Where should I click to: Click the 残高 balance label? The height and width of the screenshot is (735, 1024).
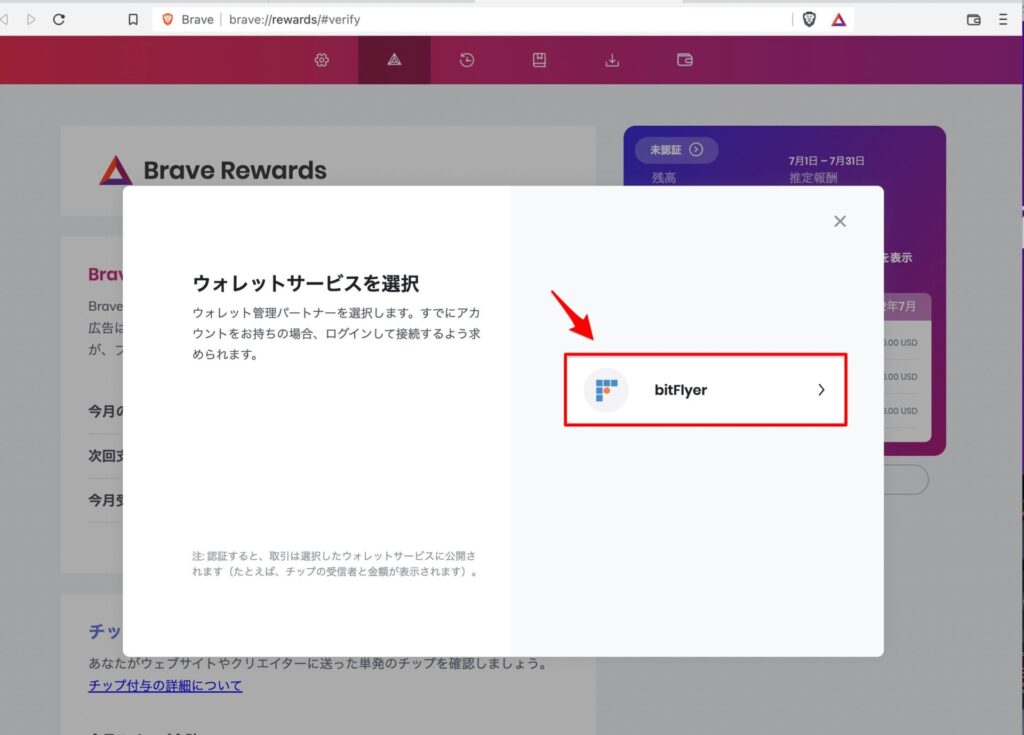pos(664,178)
